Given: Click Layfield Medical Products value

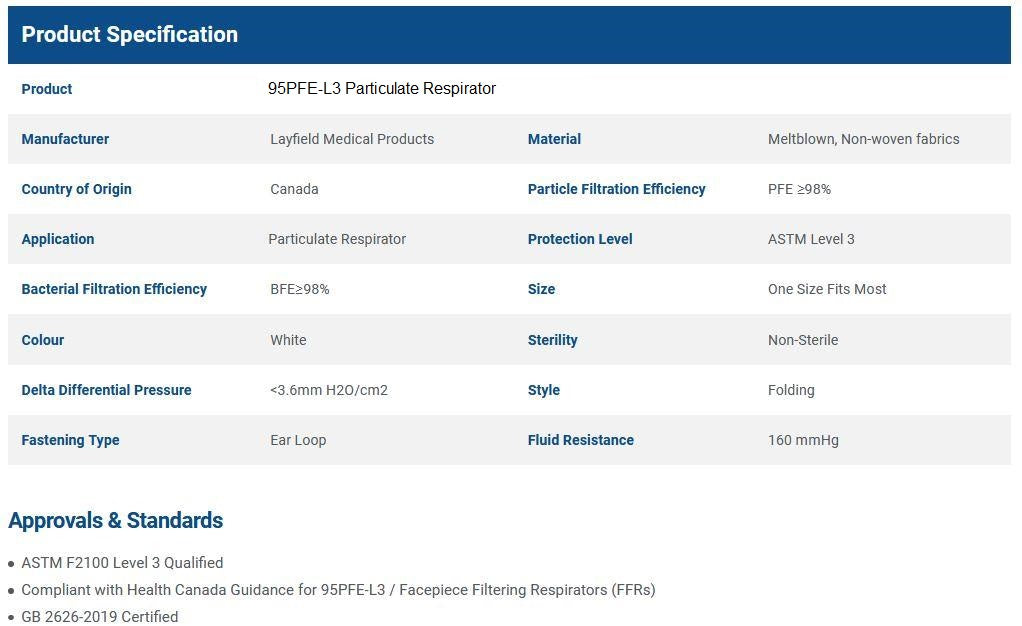Looking at the screenshot, I should 352,139.
